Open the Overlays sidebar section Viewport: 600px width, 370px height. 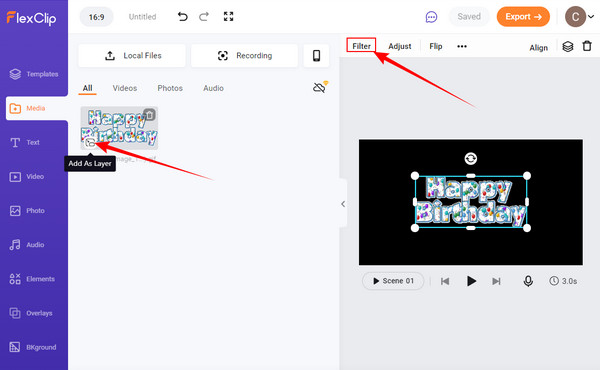(31, 313)
